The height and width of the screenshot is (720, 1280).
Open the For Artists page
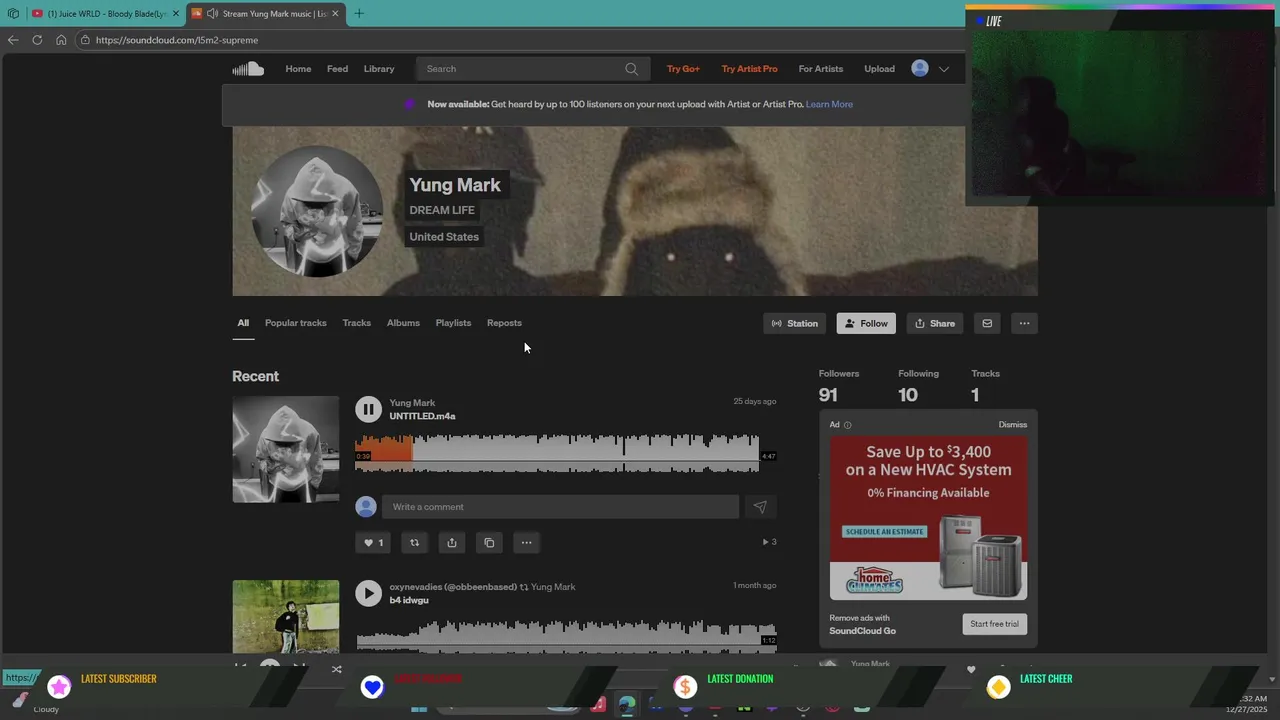coord(821,69)
